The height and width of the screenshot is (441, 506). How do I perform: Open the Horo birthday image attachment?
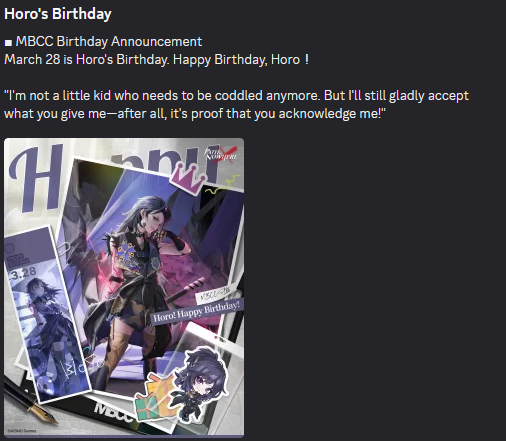124,288
